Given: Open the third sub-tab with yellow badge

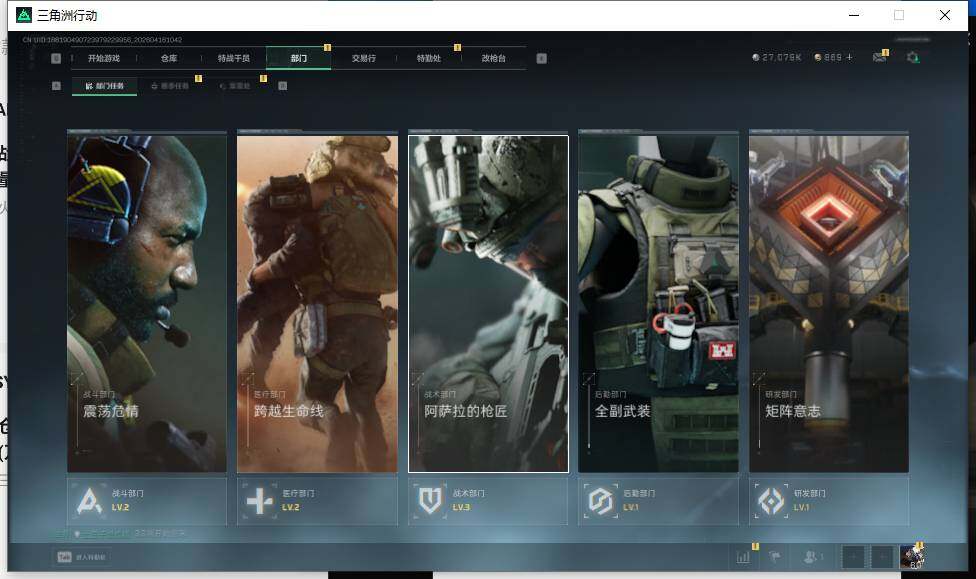Looking at the screenshot, I should (235, 86).
